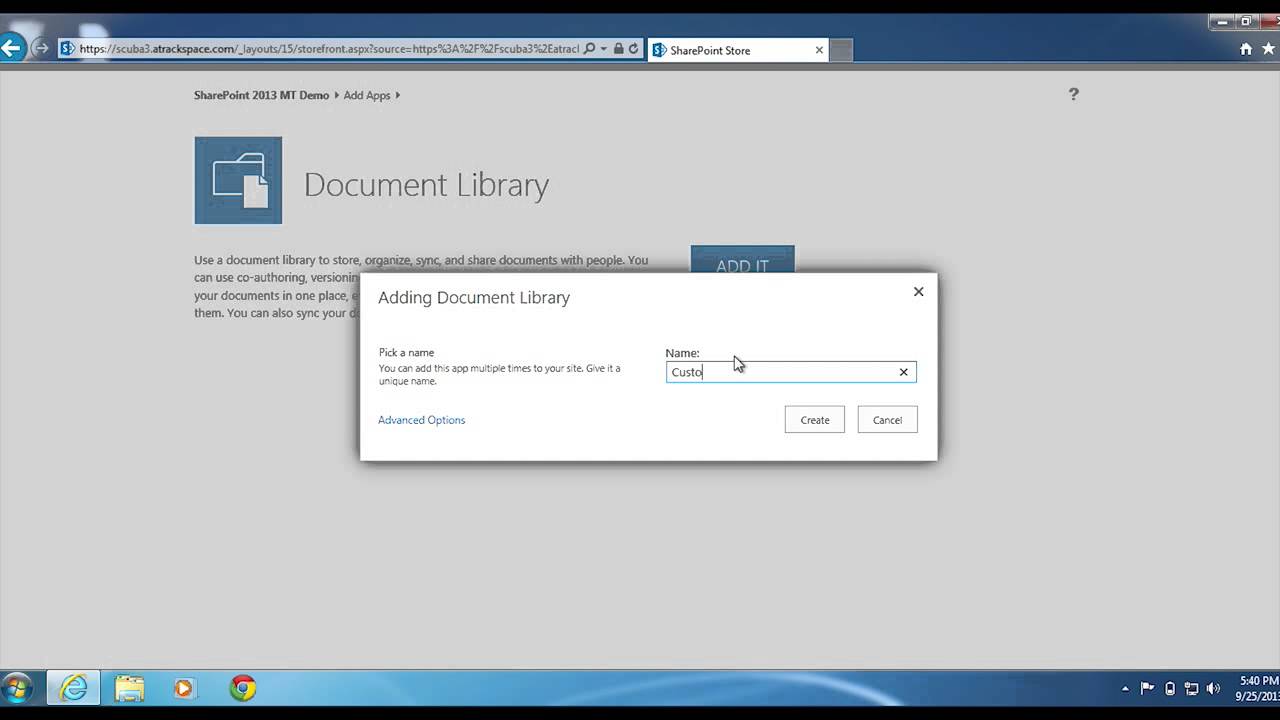
Task: Open a new blank browser tab
Action: (x=841, y=50)
